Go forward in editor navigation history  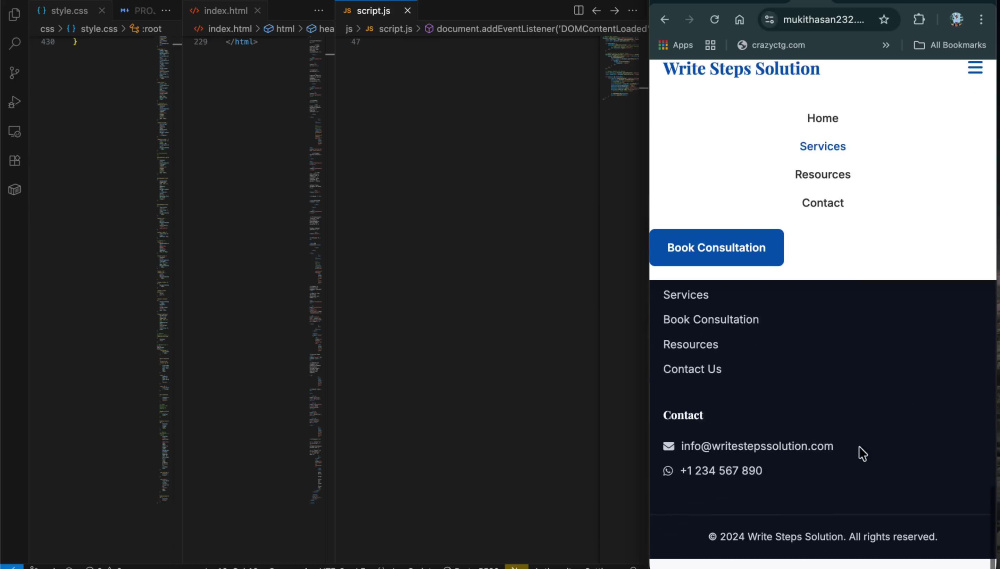614,10
